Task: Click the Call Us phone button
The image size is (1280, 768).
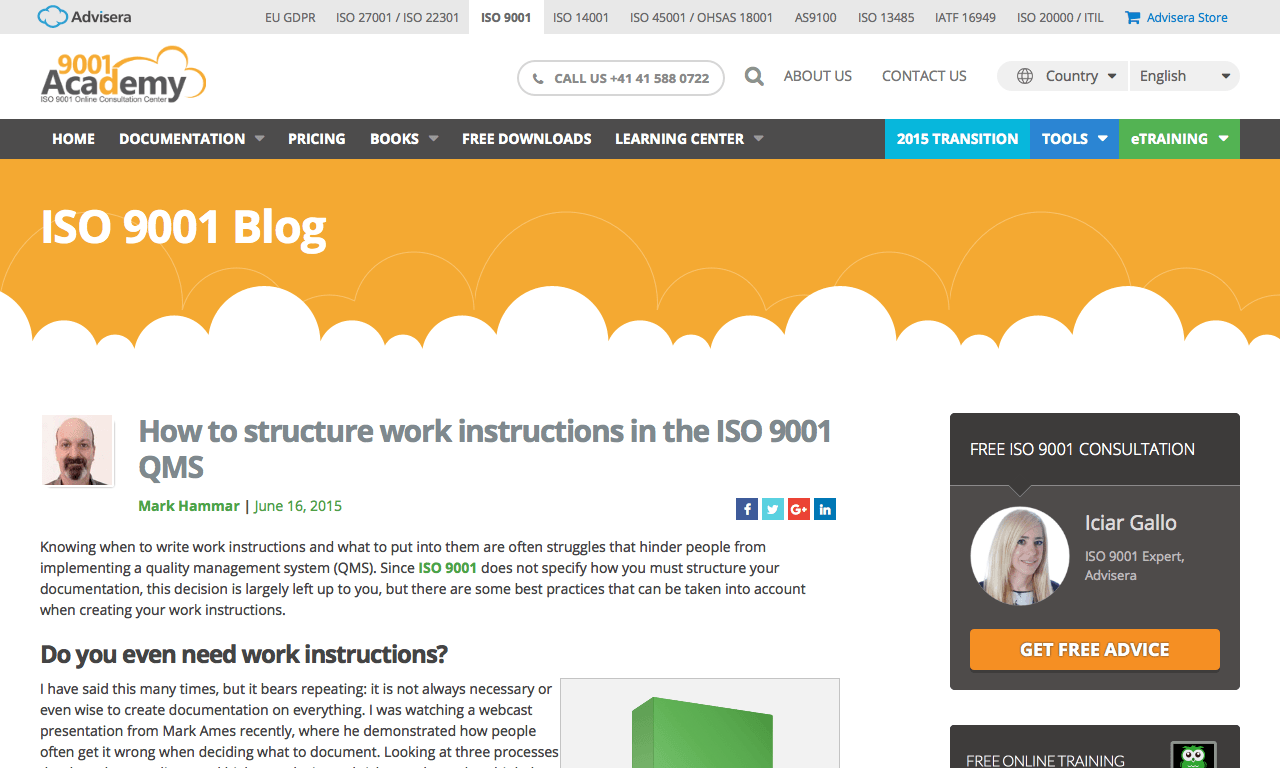Action: coord(621,78)
